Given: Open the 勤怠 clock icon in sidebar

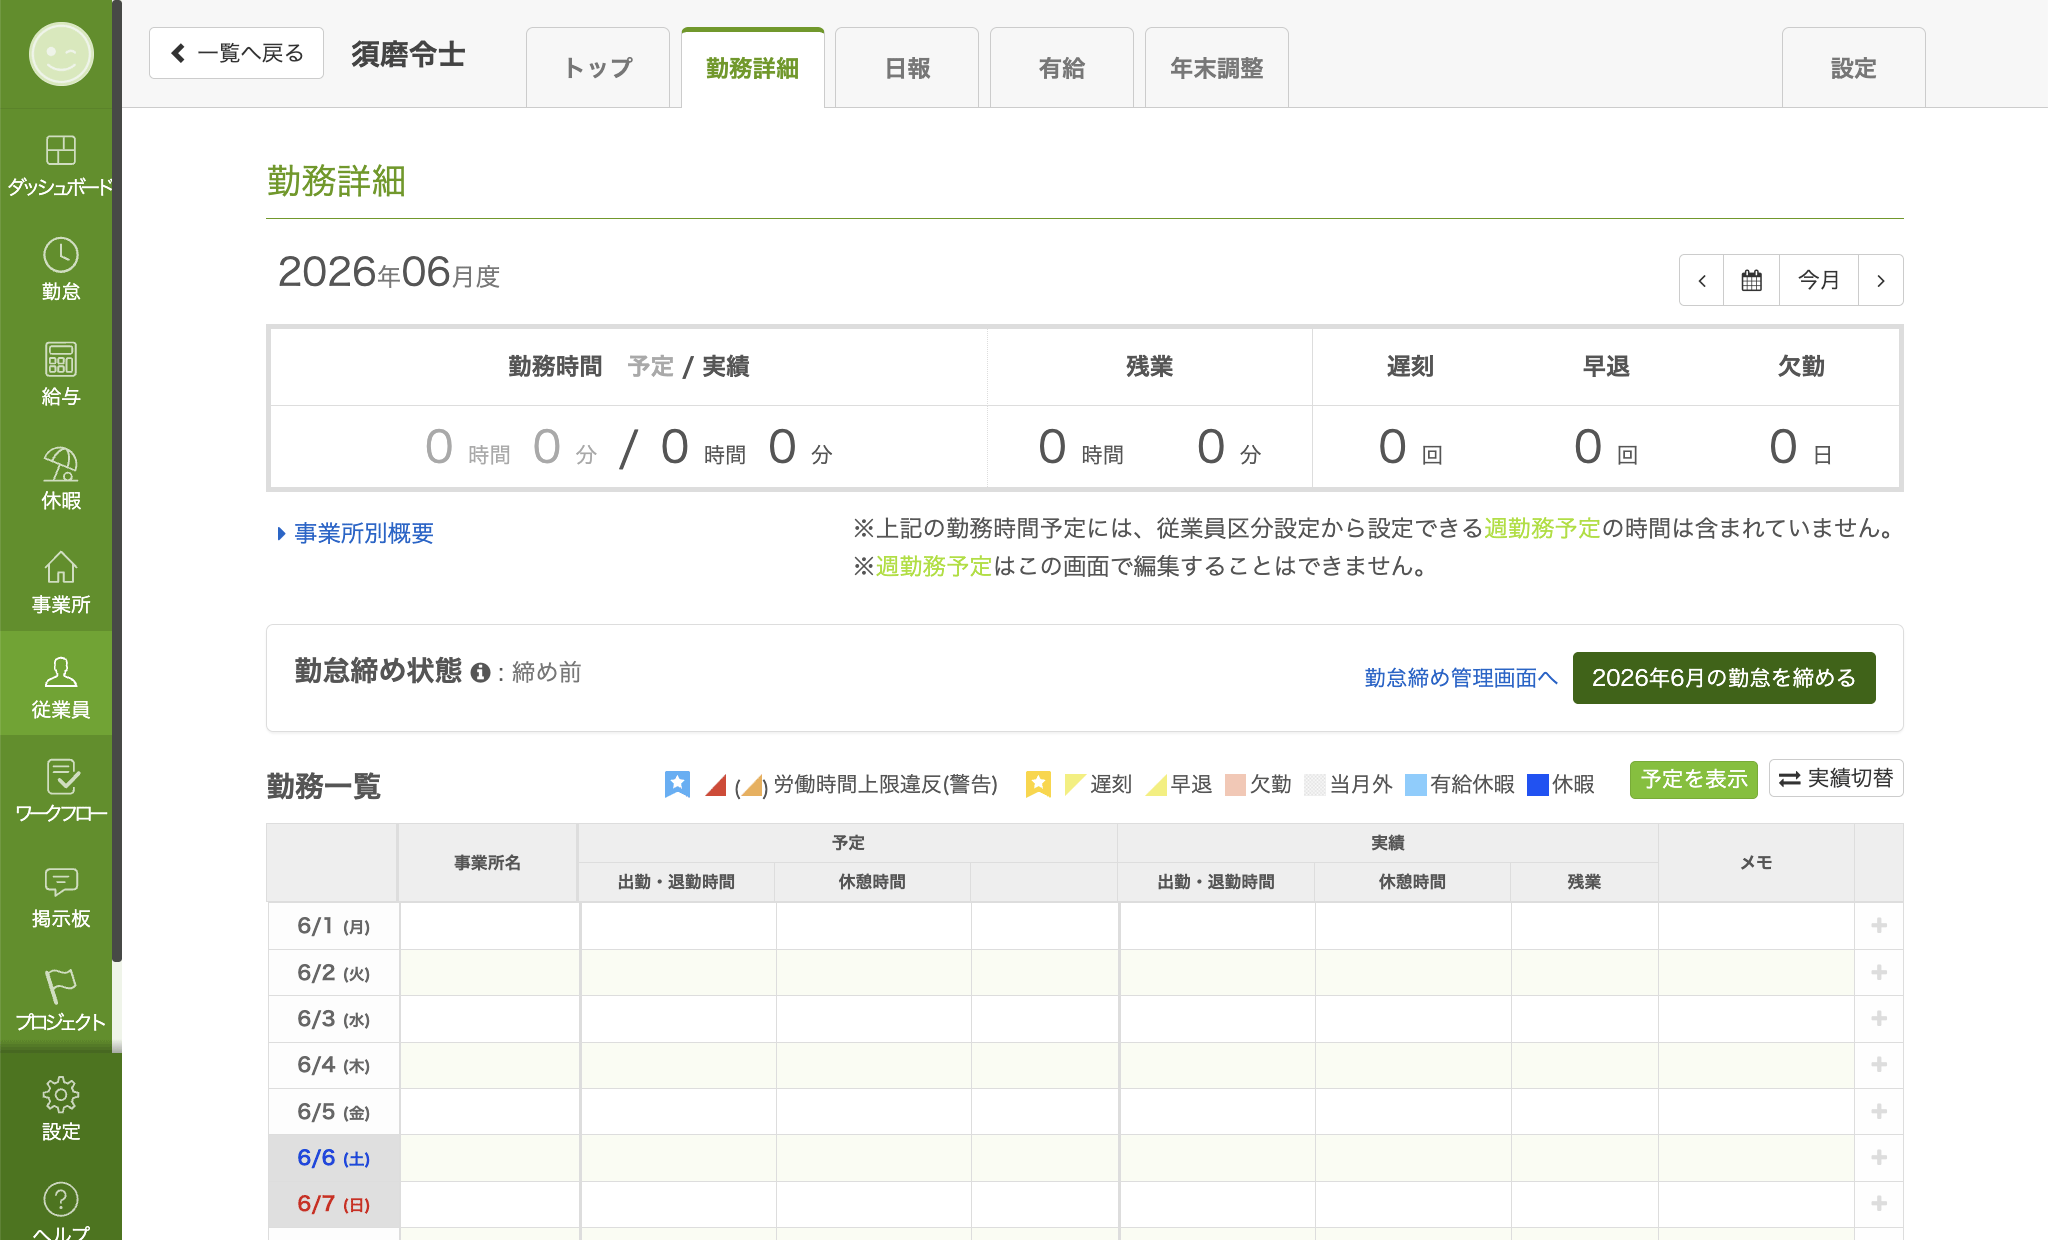Looking at the screenshot, I should (x=60, y=255).
